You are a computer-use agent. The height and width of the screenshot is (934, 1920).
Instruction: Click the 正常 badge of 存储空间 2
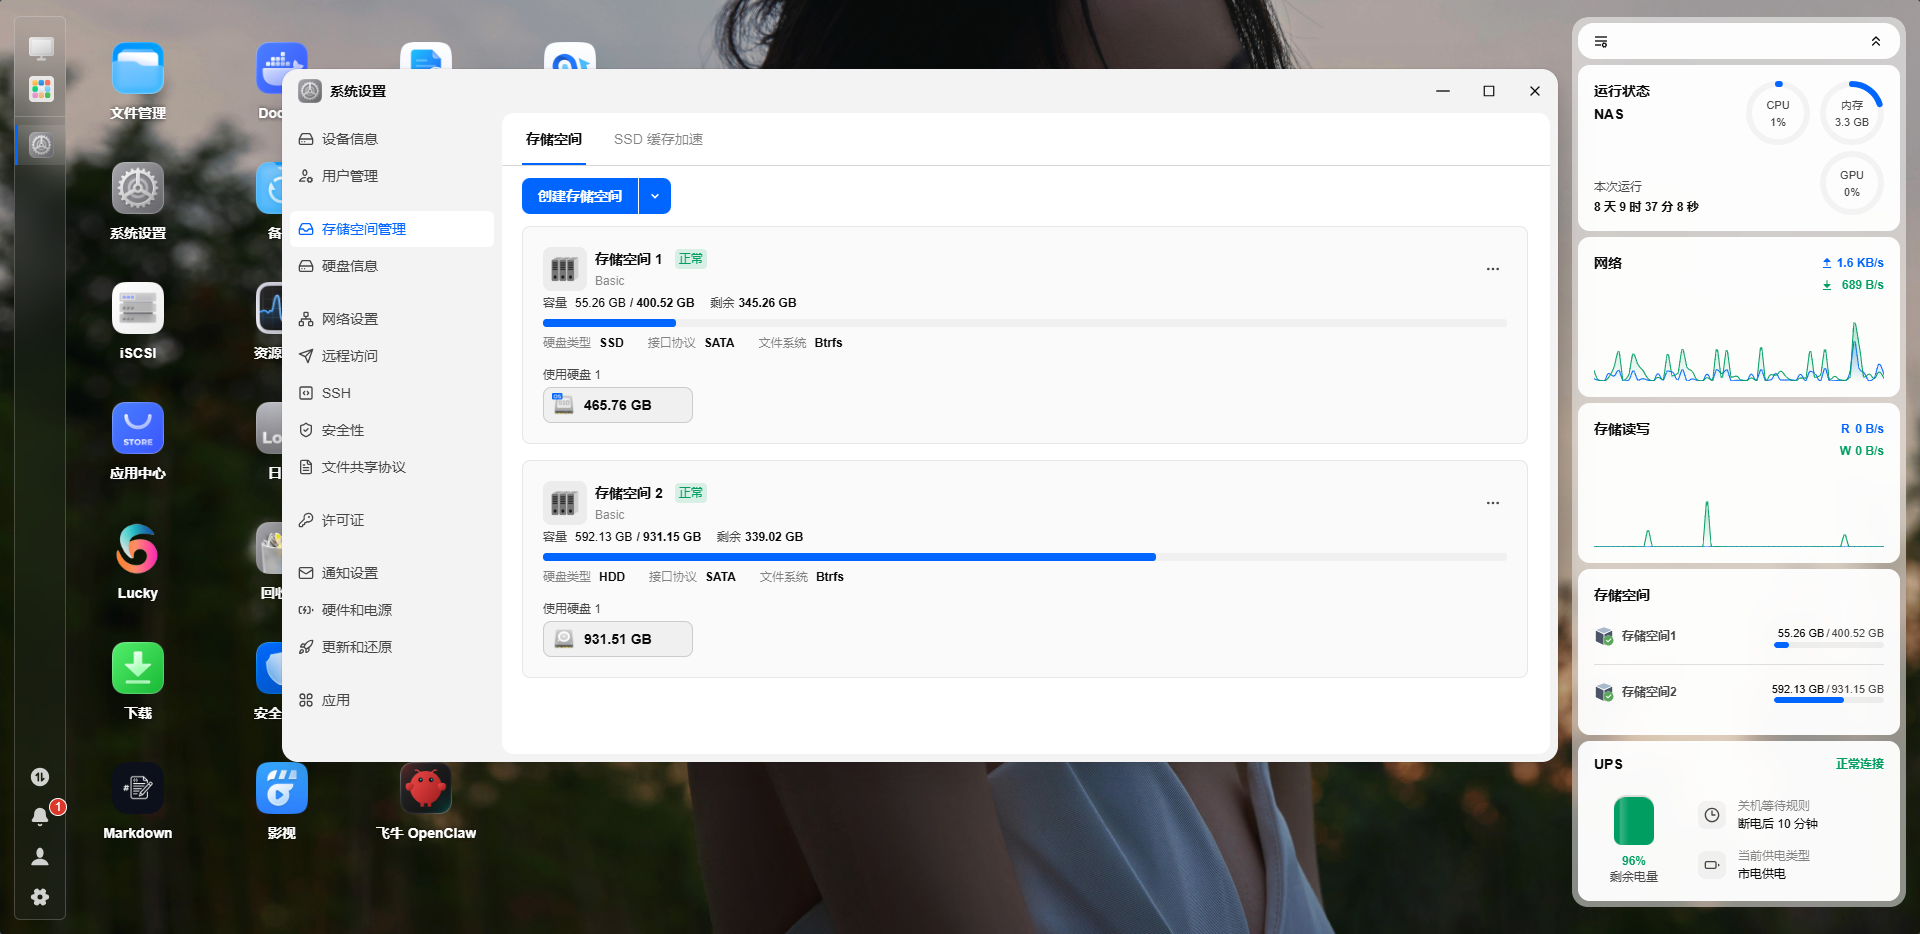tap(691, 493)
